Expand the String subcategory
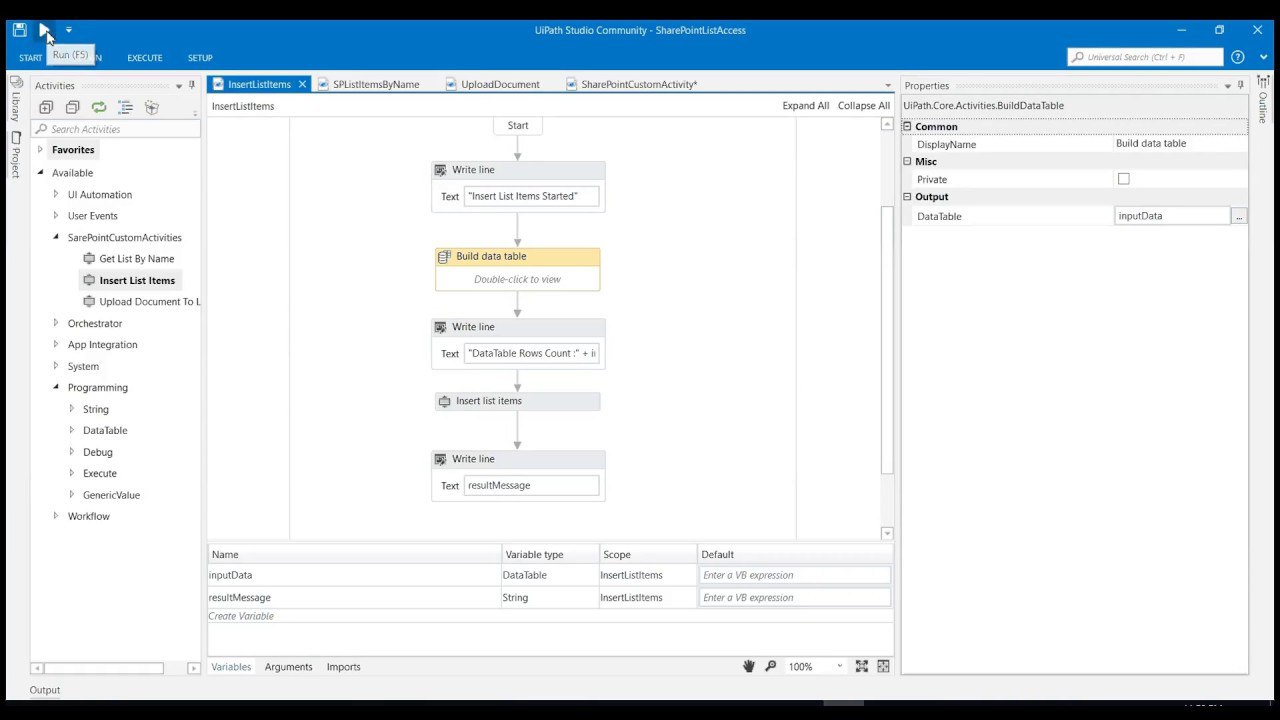 [71, 409]
